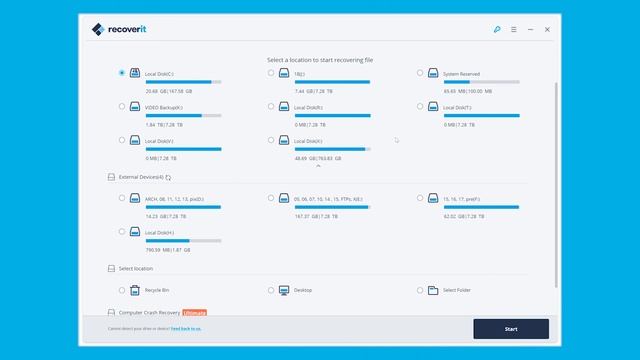This screenshot has height=360, width=640.
Task: Select the VIDEO Backup radio button
Action: (x=122, y=106)
